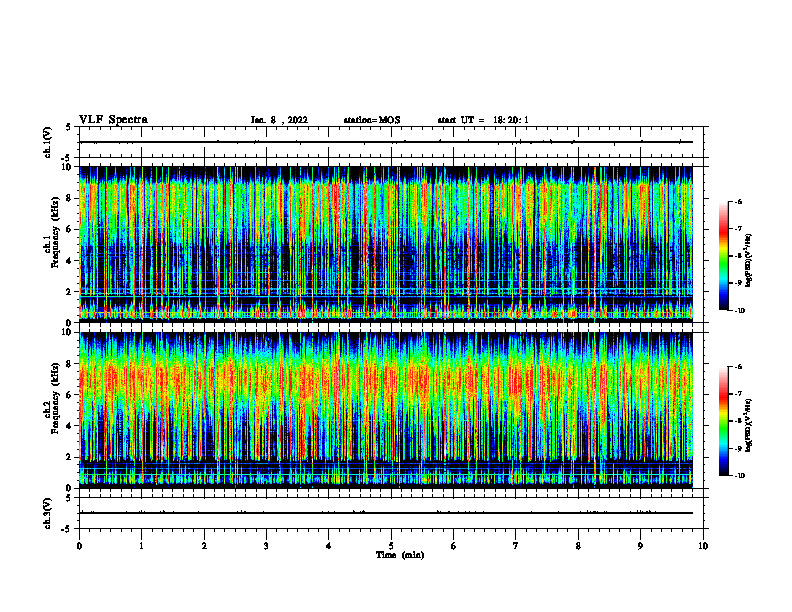This screenshot has height=612, width=792.
Task: Click the time axis tick label "5"
Action: 391,546
